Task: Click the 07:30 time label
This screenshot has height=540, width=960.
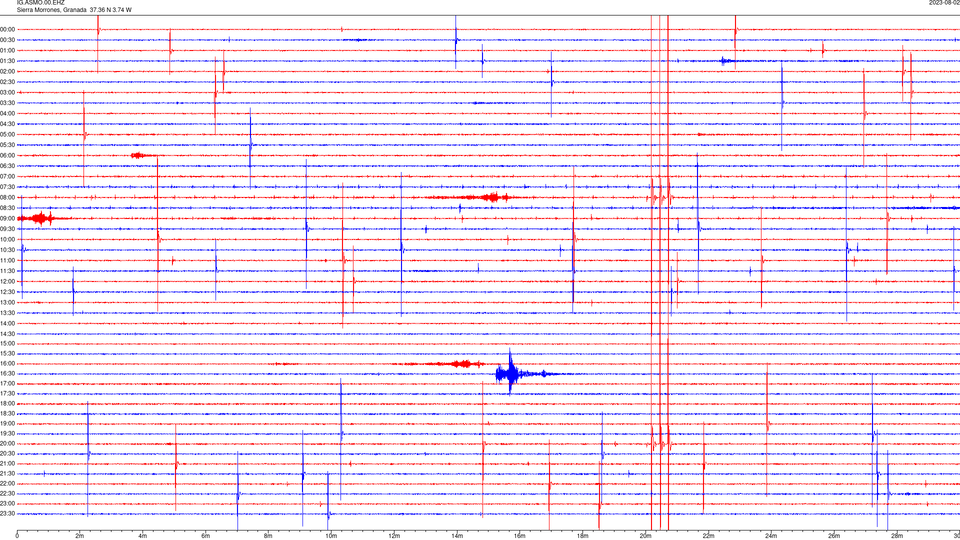Action: point(7,187)
